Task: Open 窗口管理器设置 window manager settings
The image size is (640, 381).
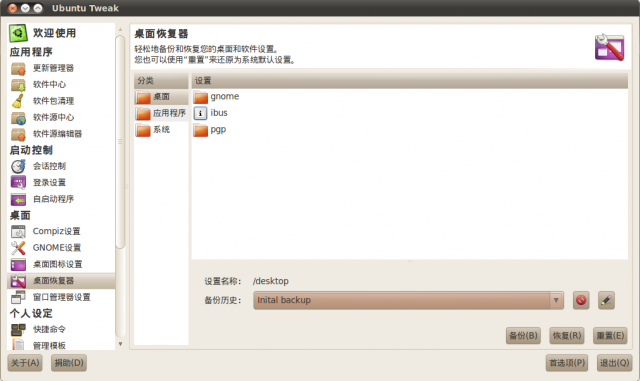Action: click(x=61, y=297)
